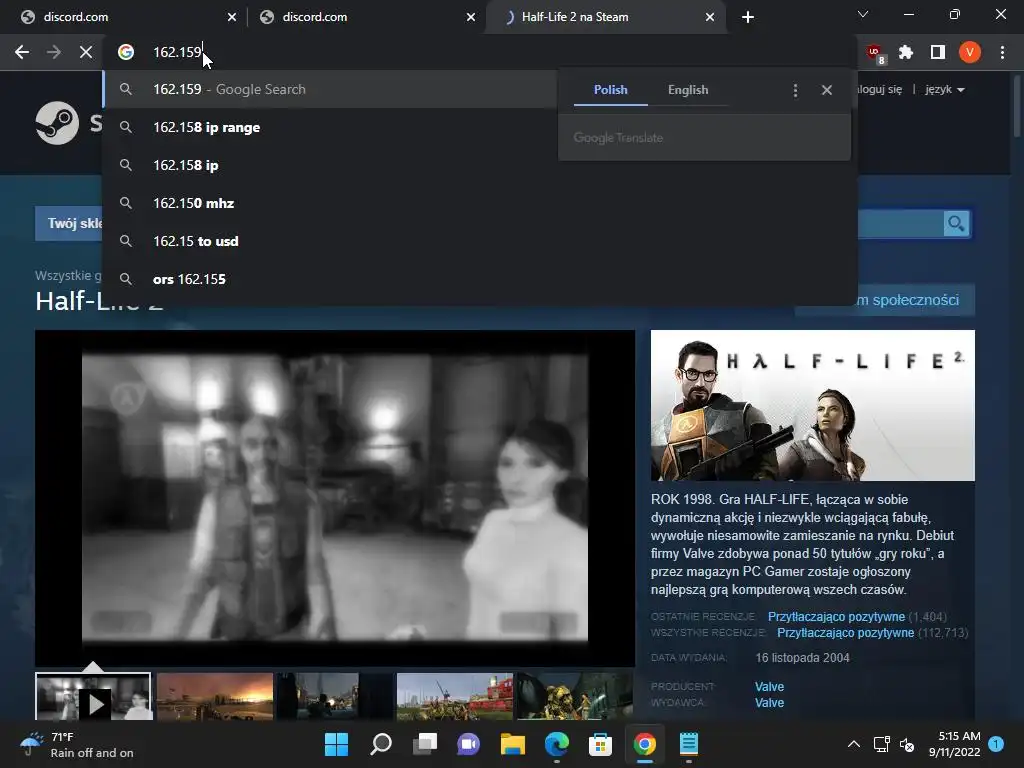The width and height of the screenshot is (1024, 768).
Task: Select Polish in translate popup
Action: (x=611, y=90)
